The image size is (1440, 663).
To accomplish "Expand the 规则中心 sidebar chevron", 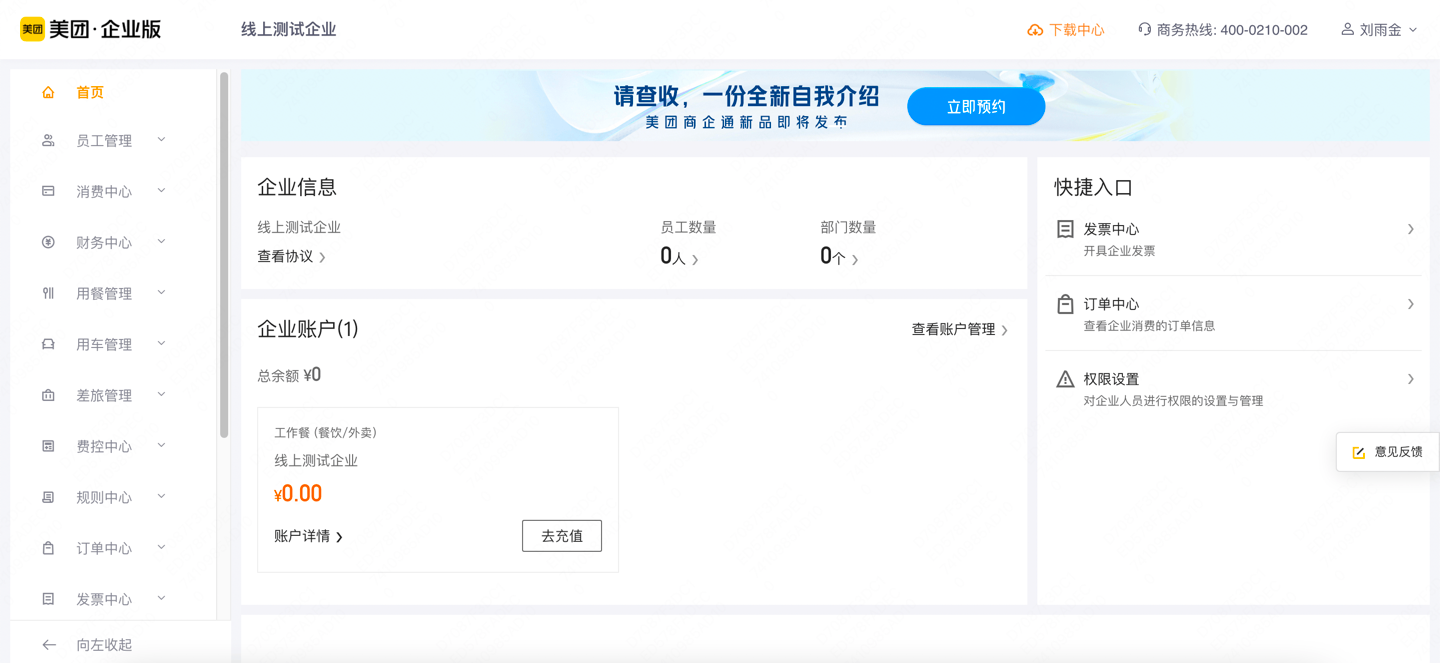I will 161,496.
